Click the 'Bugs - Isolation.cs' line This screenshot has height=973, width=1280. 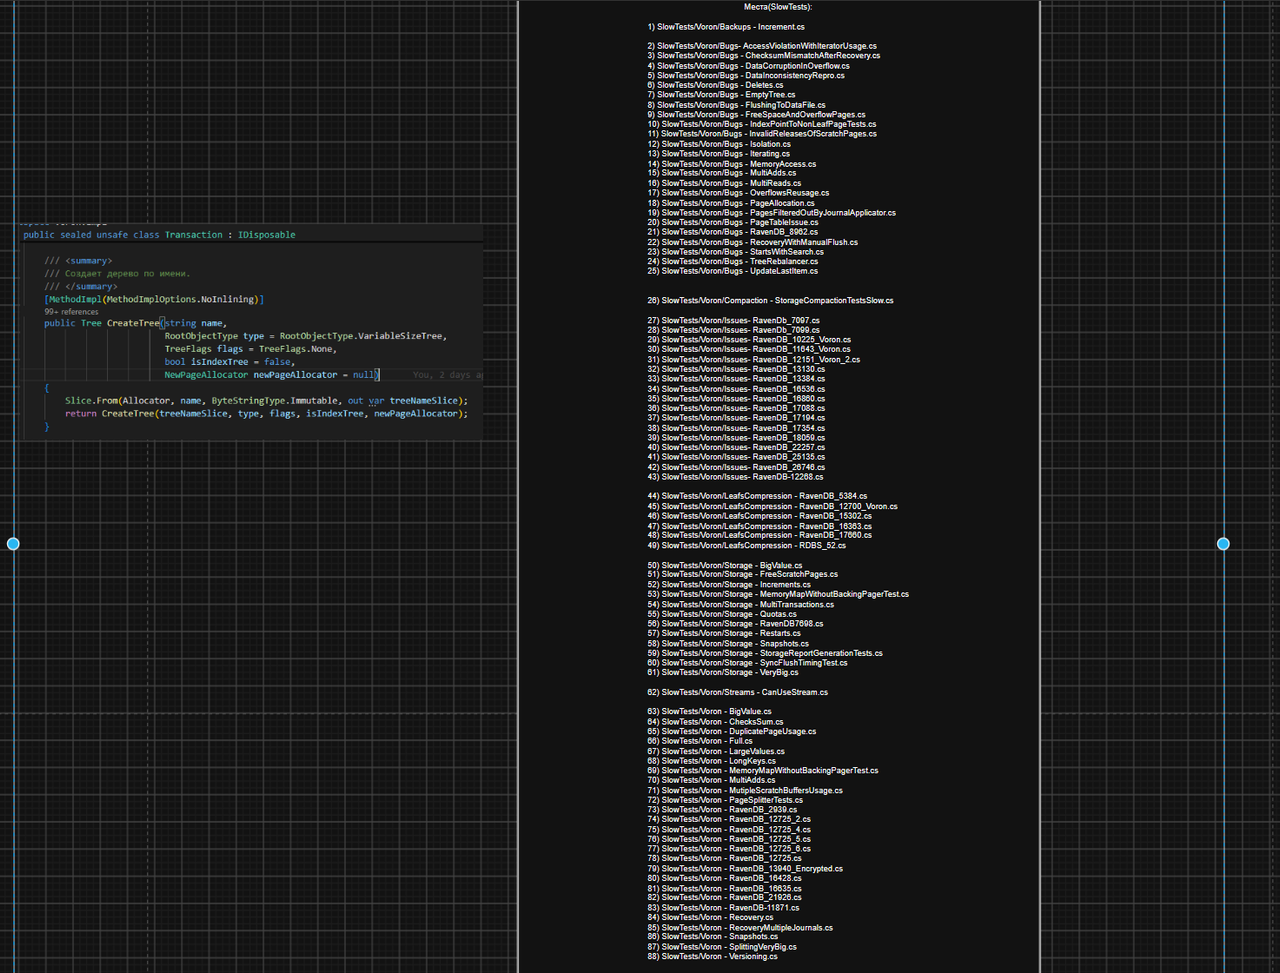[x=719, y=144]
